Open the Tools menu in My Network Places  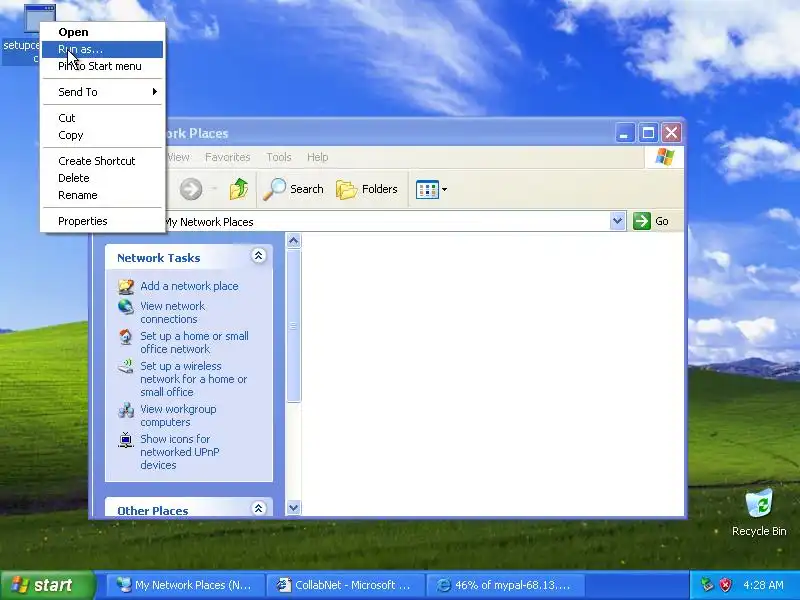coord(279,157)
